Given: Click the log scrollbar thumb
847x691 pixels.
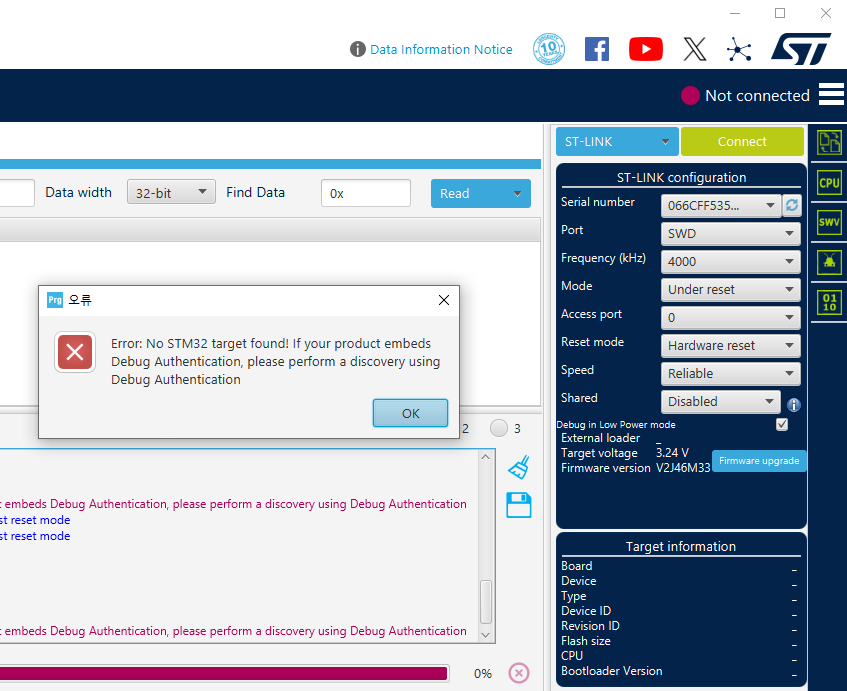Looking at the screenshot, I should click(x=486, y=602).
